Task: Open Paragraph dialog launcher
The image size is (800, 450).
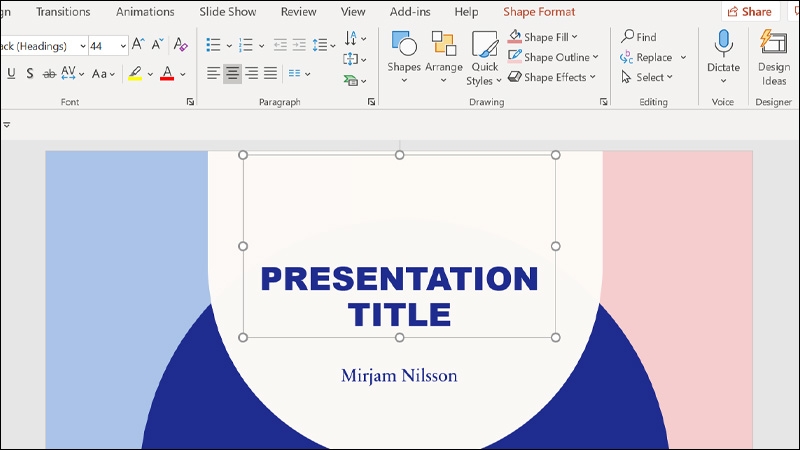Action: pyautogui.click(x=371, y=102)
